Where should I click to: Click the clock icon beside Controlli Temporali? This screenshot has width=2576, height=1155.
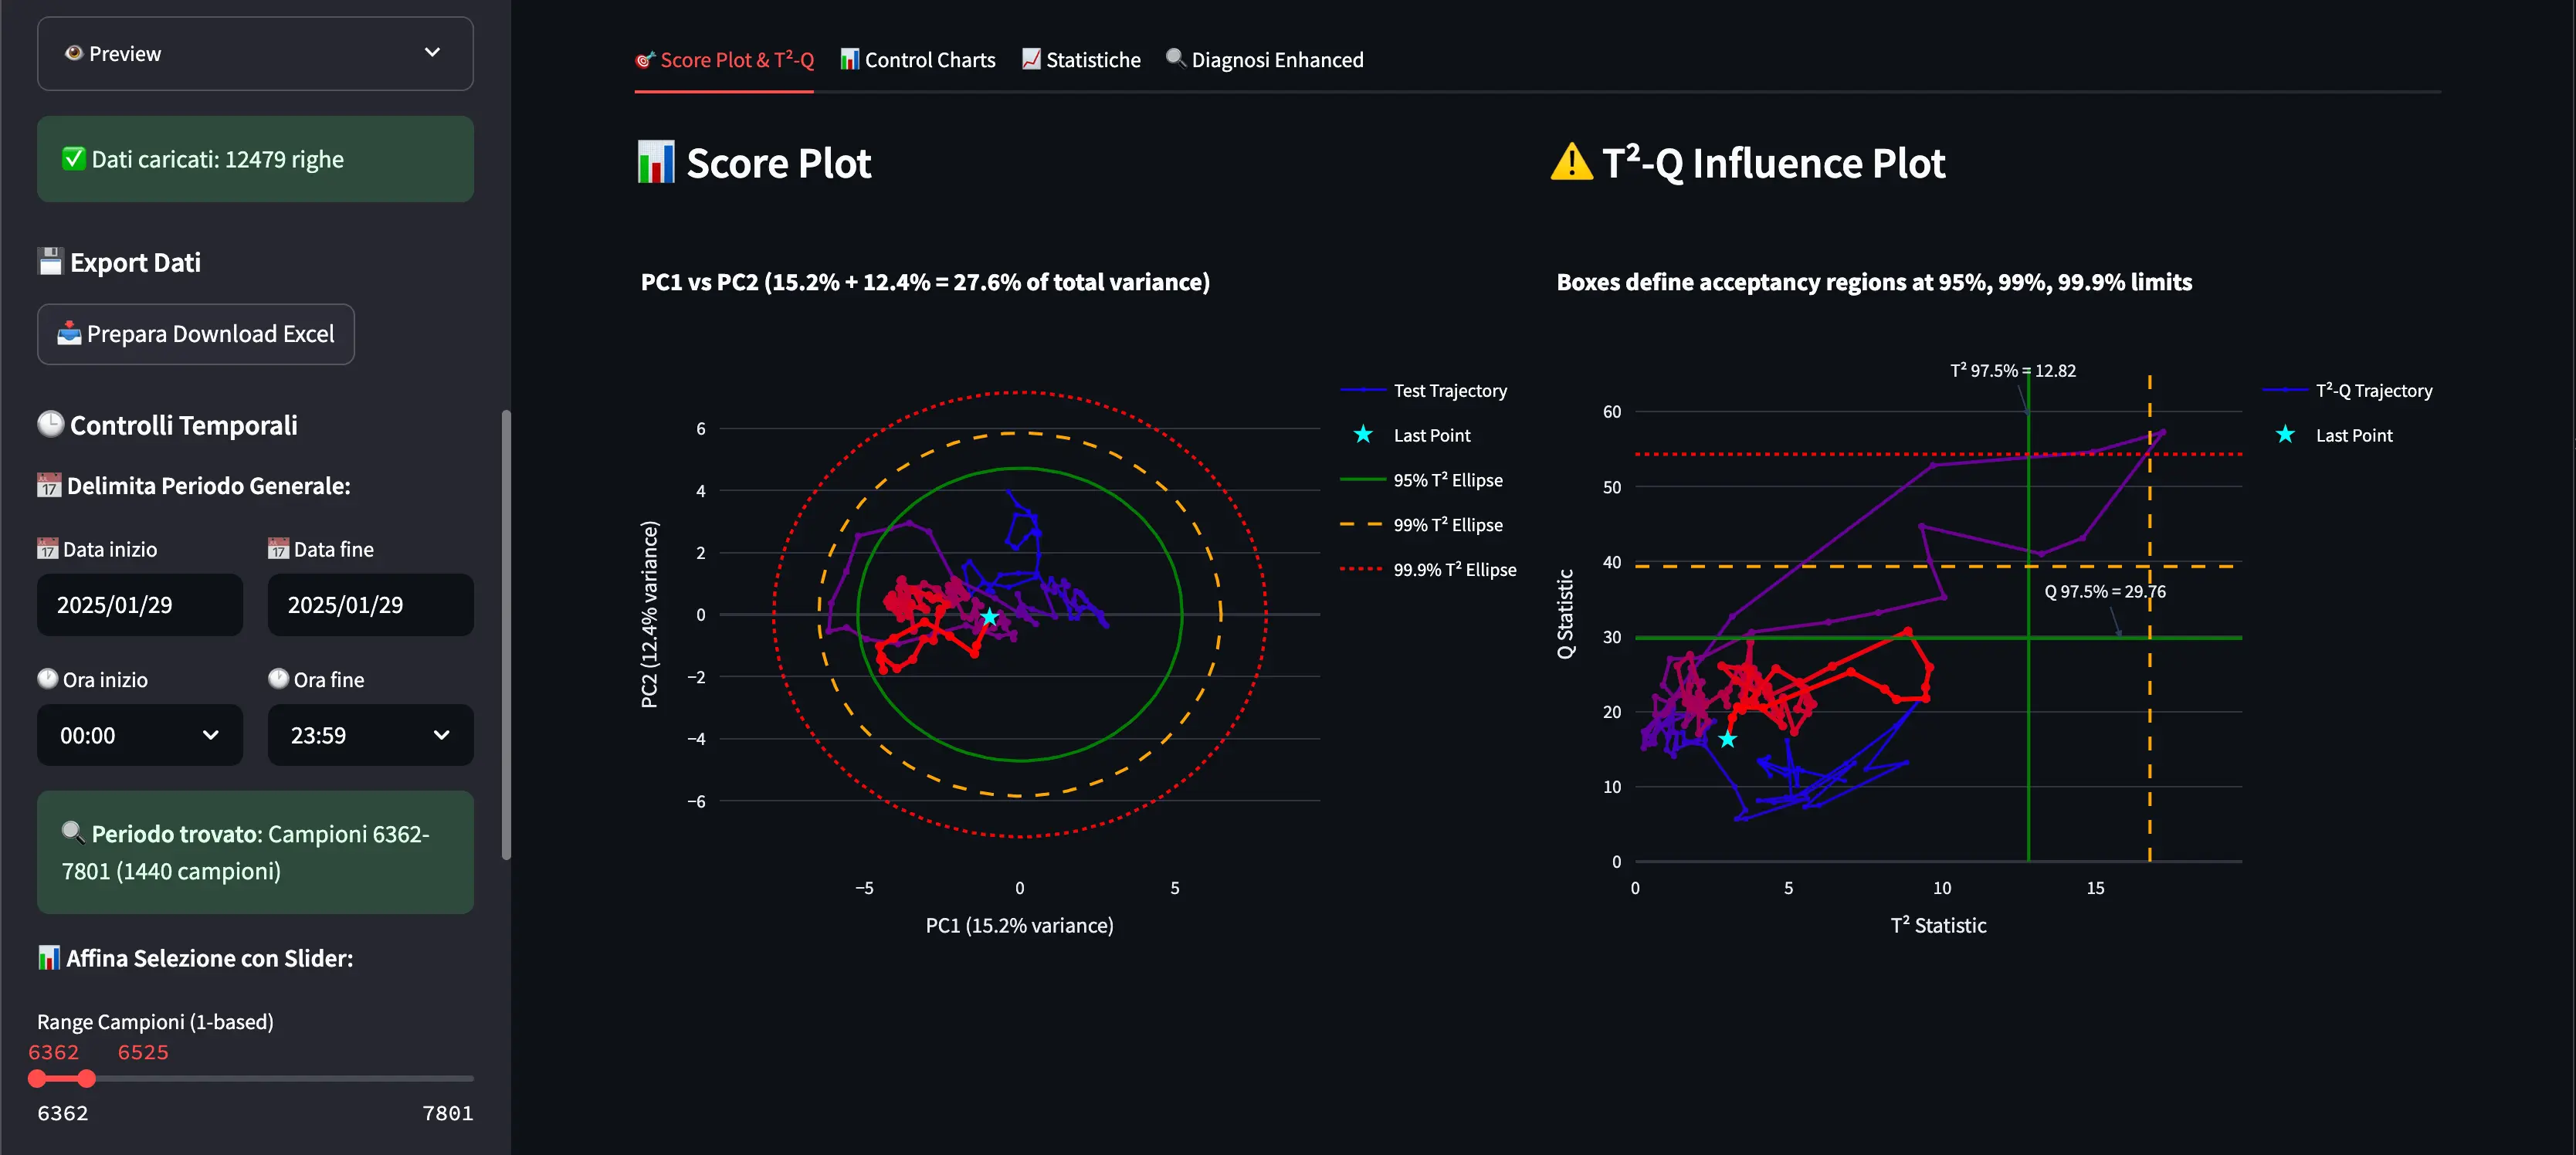click(50, 424)
